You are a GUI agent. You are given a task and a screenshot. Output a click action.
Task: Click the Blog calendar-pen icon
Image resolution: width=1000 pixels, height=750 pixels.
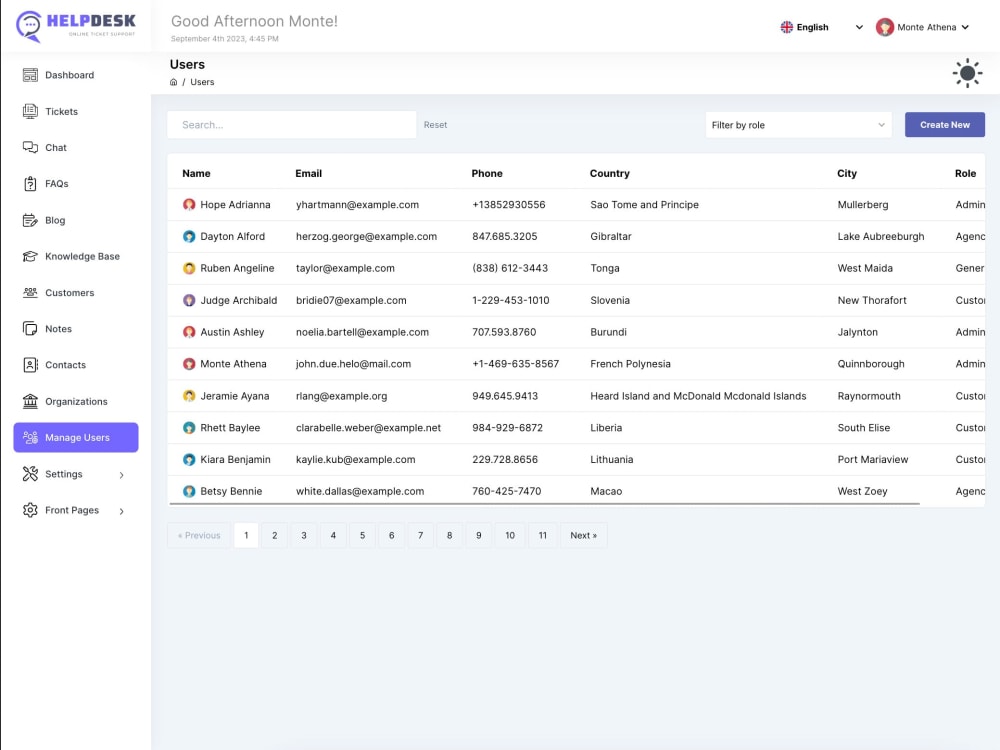[30, 220]
